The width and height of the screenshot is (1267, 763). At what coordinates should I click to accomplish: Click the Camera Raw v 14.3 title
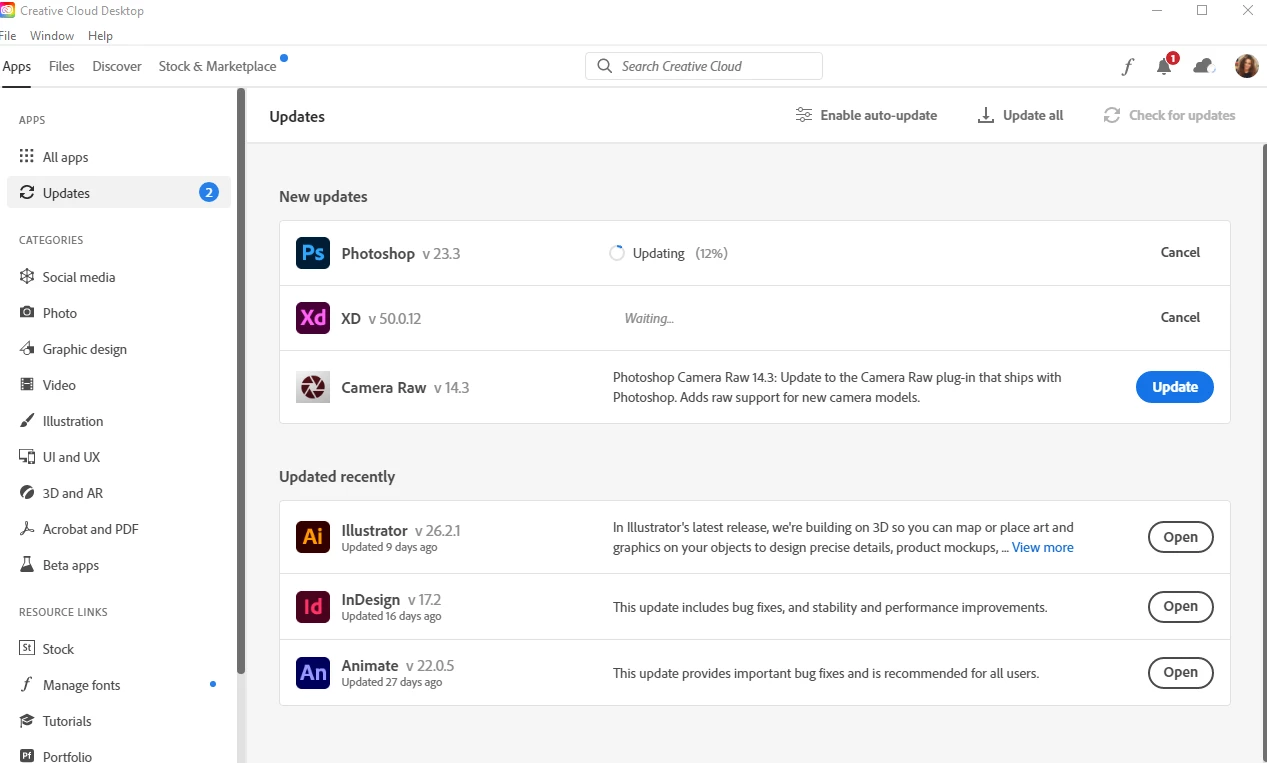(x=405, y=388)
